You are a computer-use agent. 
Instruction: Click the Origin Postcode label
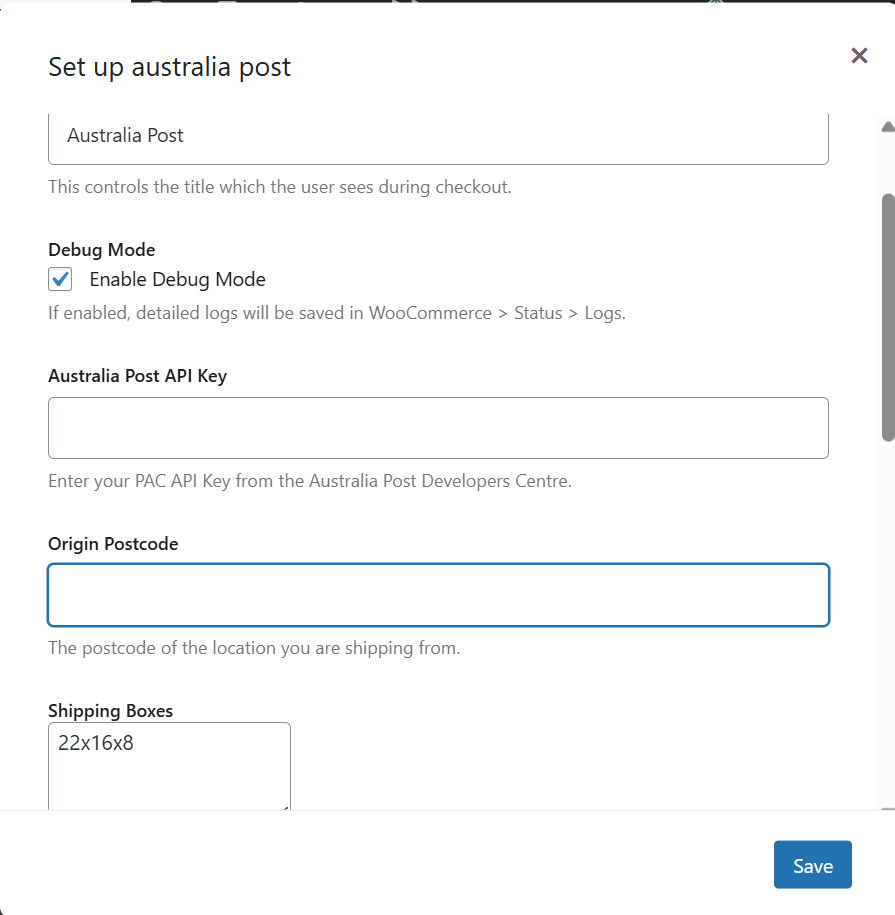[112, 543]
